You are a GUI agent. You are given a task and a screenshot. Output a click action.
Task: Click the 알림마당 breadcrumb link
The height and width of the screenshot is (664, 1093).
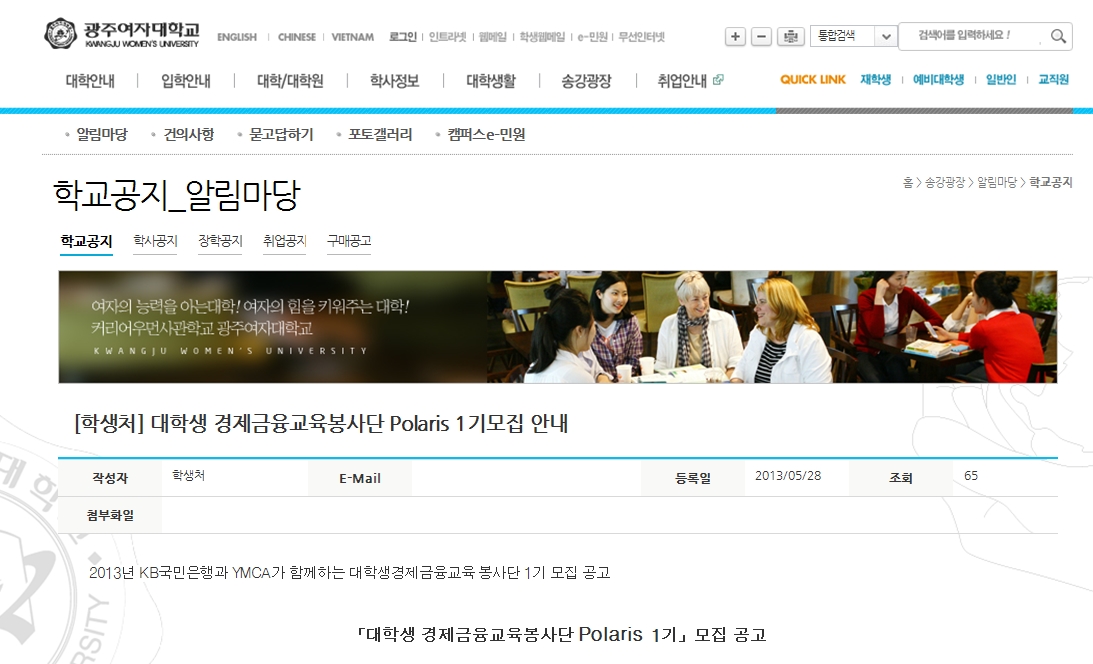point(997,183)
